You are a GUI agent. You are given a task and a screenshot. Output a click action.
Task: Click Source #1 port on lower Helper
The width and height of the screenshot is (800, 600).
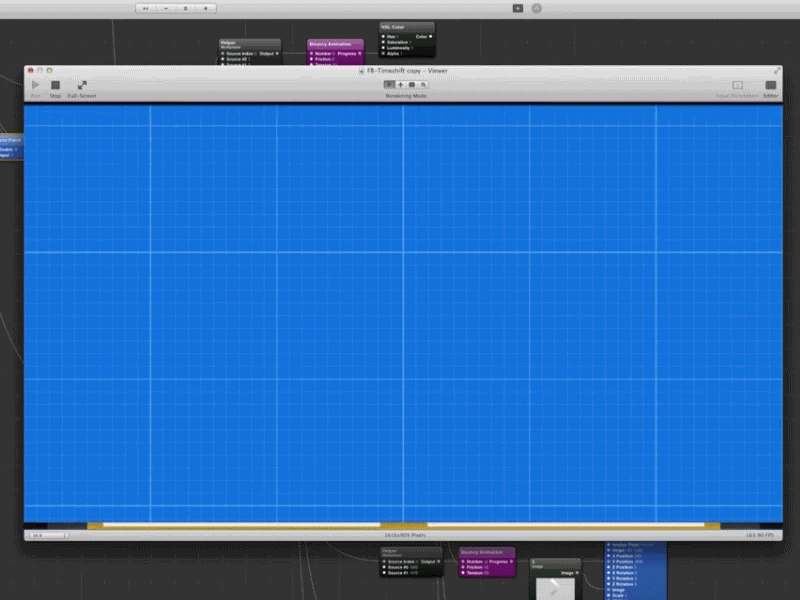tap(384, 573)
